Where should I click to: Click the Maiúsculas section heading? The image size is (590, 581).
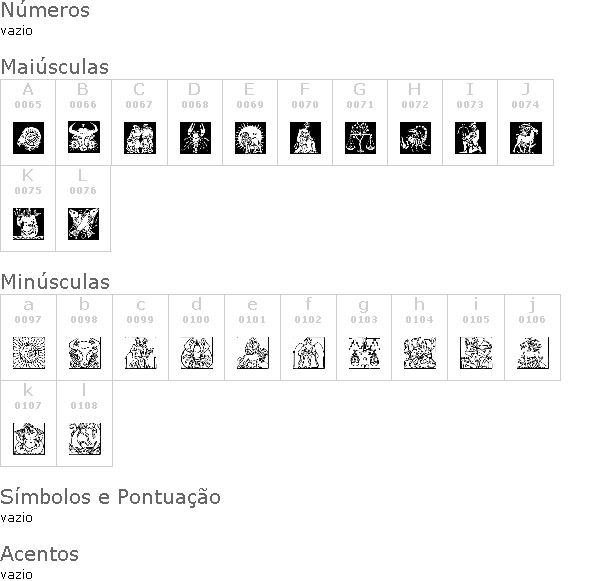click(x=55, y=67)
